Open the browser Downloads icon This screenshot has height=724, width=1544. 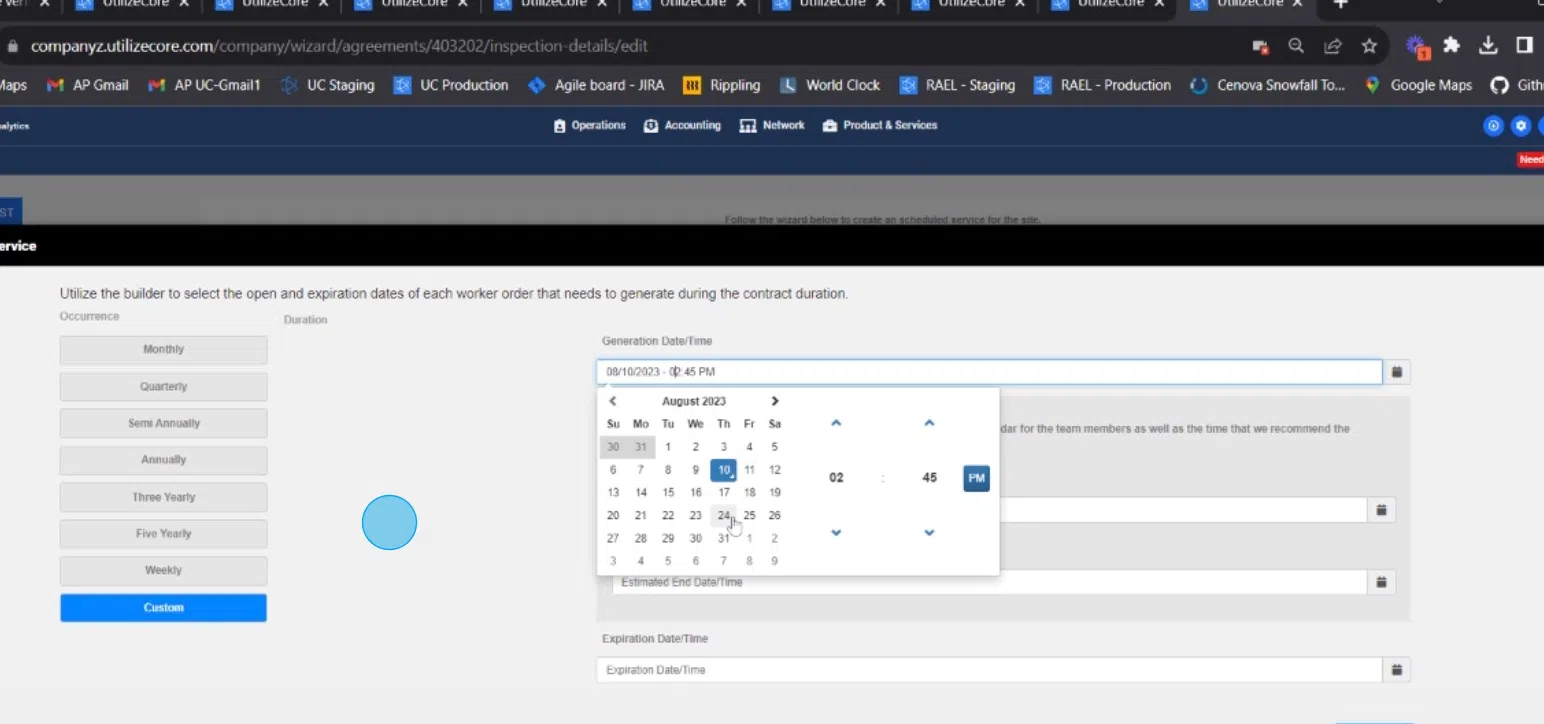pyautogui.click(x=1488, y=46)
